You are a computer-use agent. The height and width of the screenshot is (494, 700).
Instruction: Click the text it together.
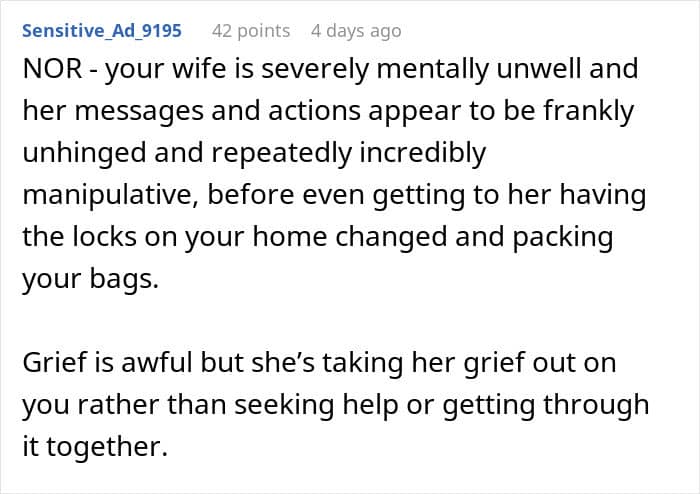point(95,446)
